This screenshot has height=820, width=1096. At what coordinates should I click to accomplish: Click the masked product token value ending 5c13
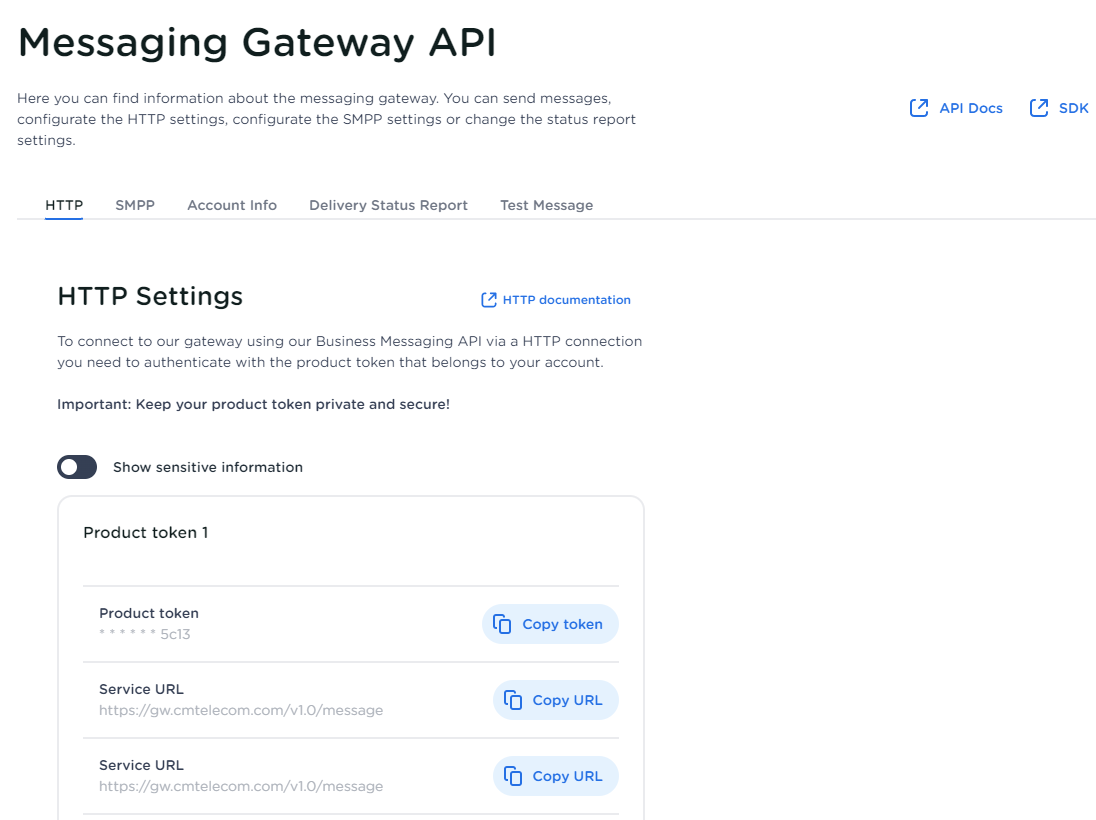(x=145, y=634)
